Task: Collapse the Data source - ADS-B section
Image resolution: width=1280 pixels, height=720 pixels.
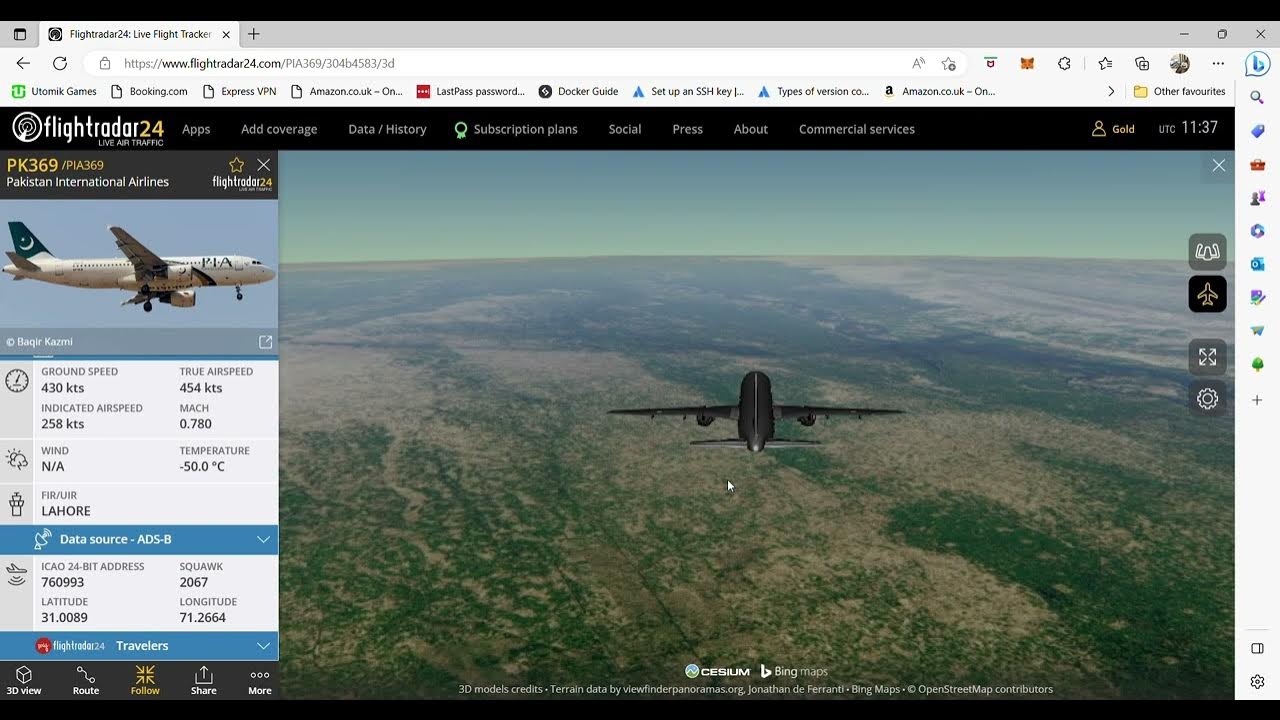Action: tap(139, 539)
